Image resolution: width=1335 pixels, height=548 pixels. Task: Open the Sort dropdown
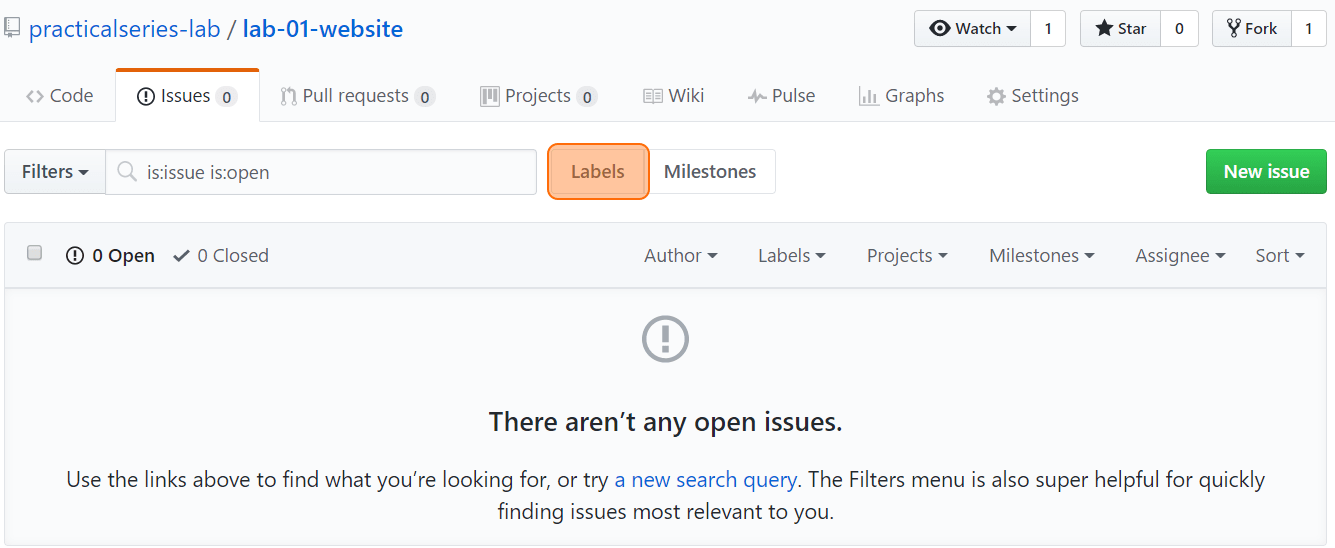[1280, 256]
